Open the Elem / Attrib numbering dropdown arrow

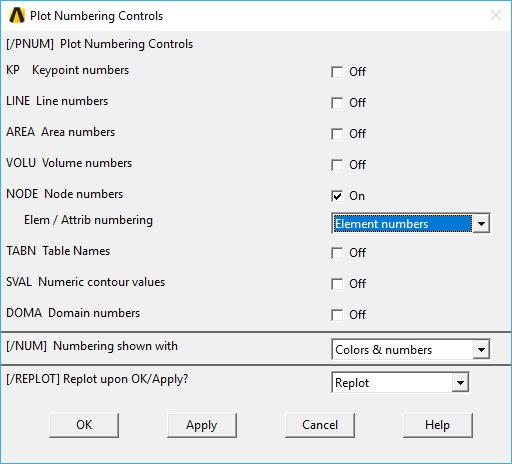click(481, 223)
